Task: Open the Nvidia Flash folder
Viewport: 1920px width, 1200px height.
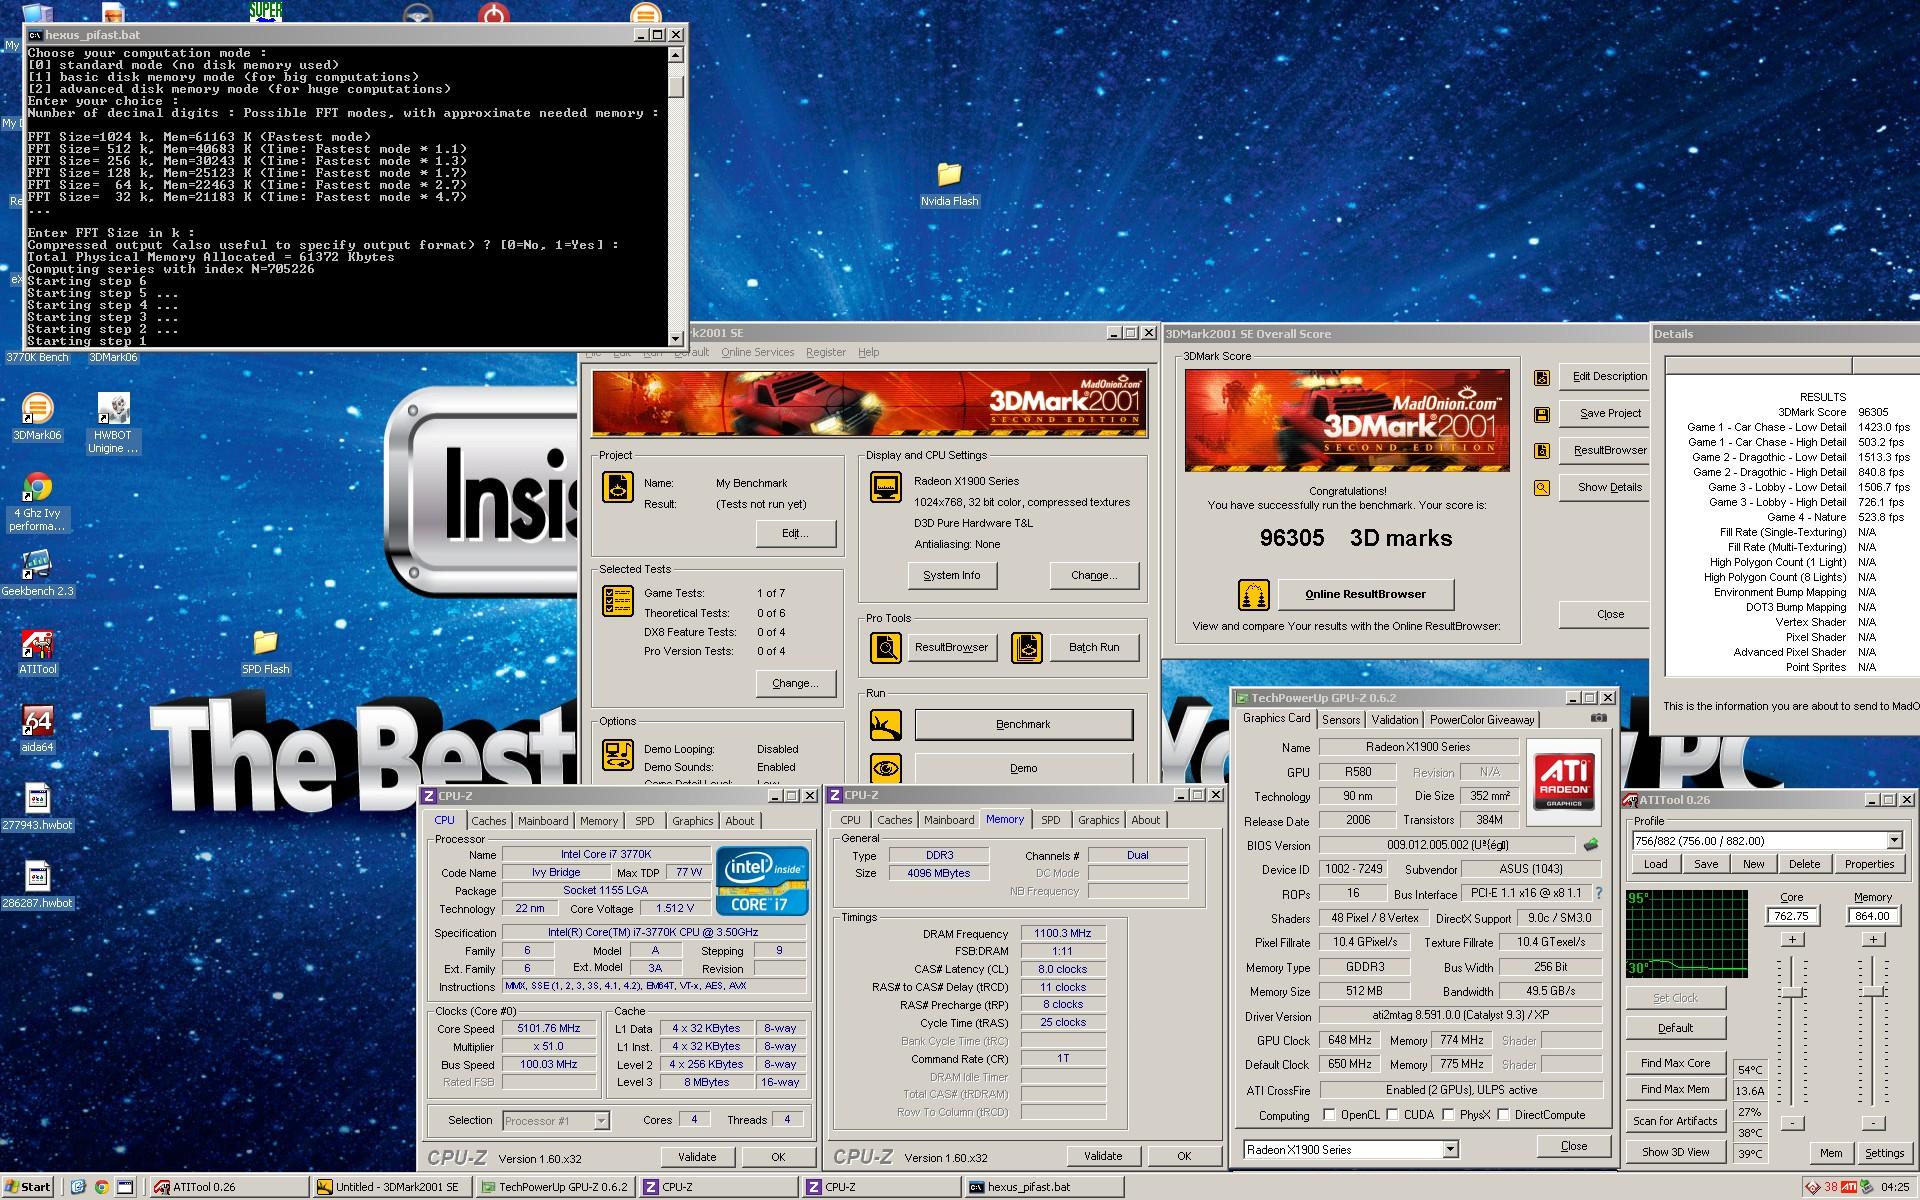Action: coord(949,175)
